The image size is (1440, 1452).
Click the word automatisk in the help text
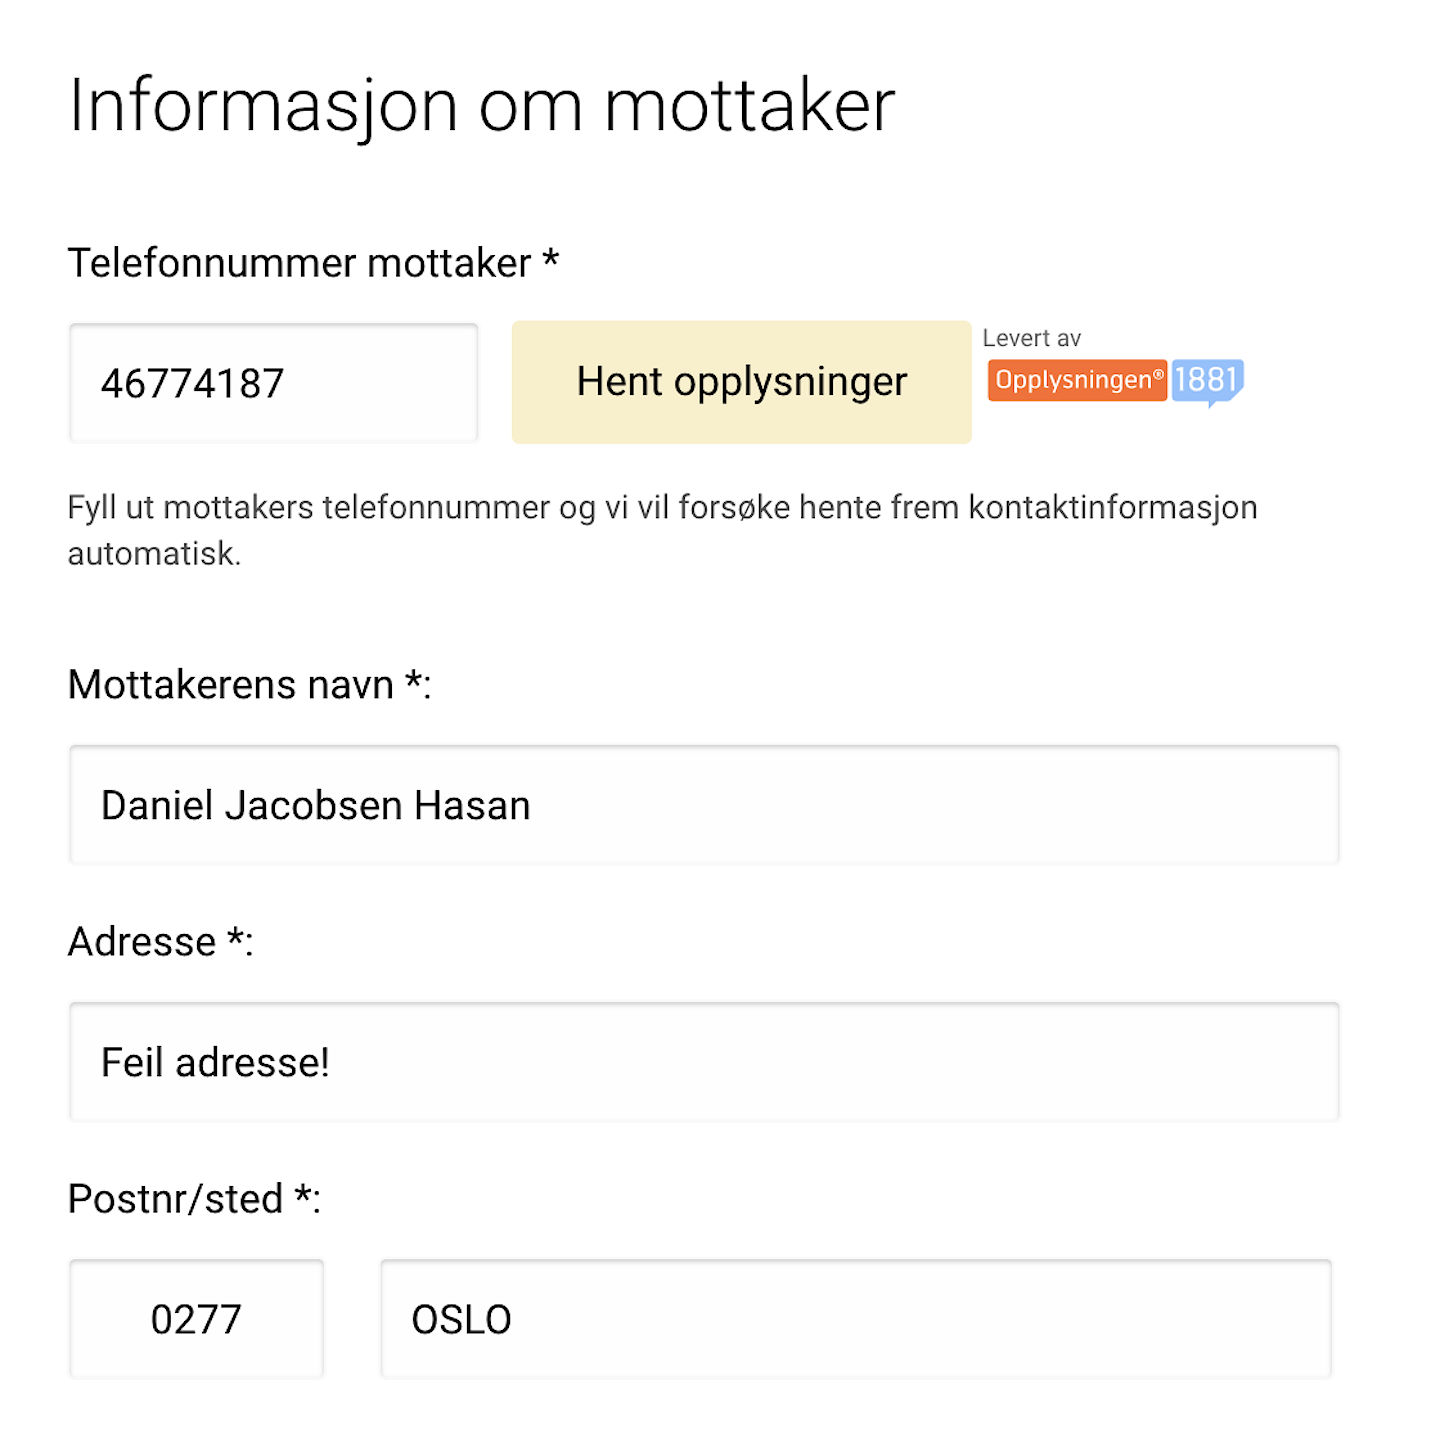154,554
